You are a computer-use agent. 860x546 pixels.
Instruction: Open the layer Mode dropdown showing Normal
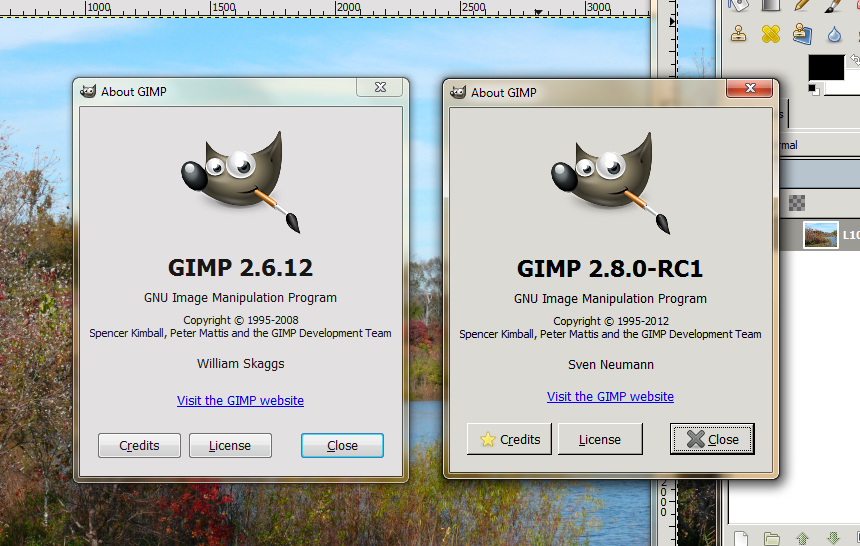click(x=819, y=145)
